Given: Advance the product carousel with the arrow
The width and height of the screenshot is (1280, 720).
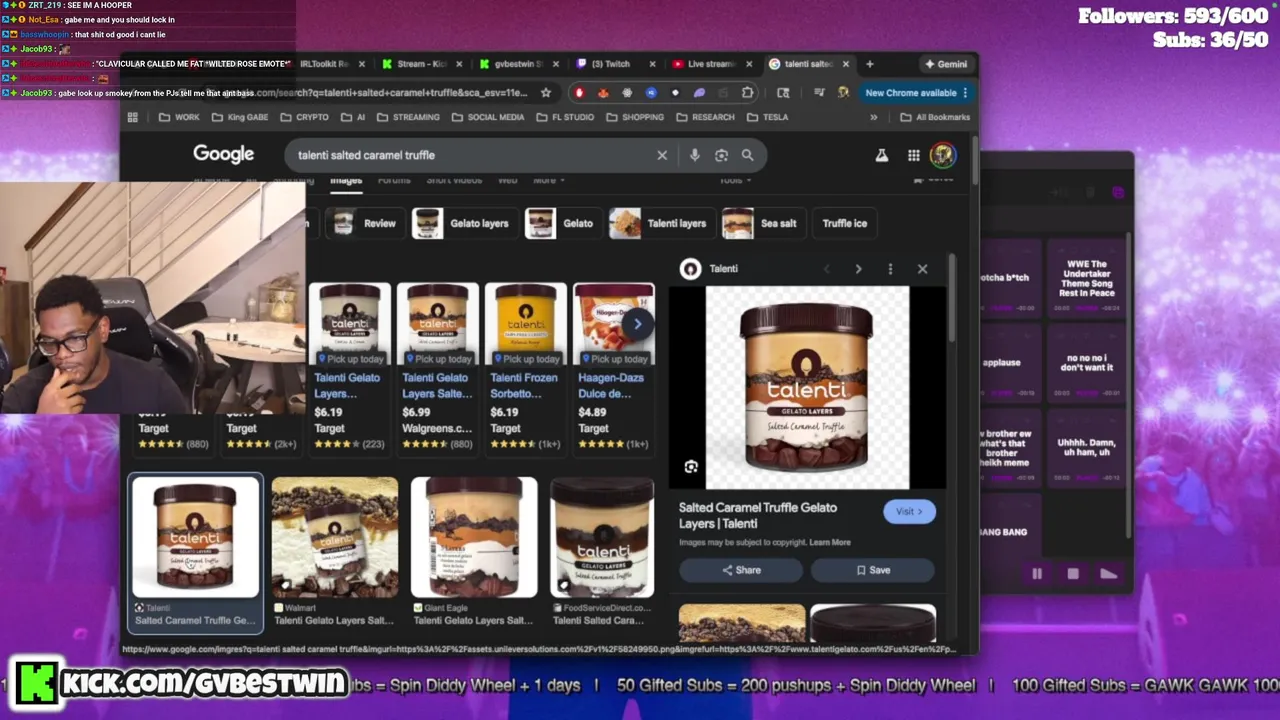Looking at the screenshot, I should [x=637, y=323].
